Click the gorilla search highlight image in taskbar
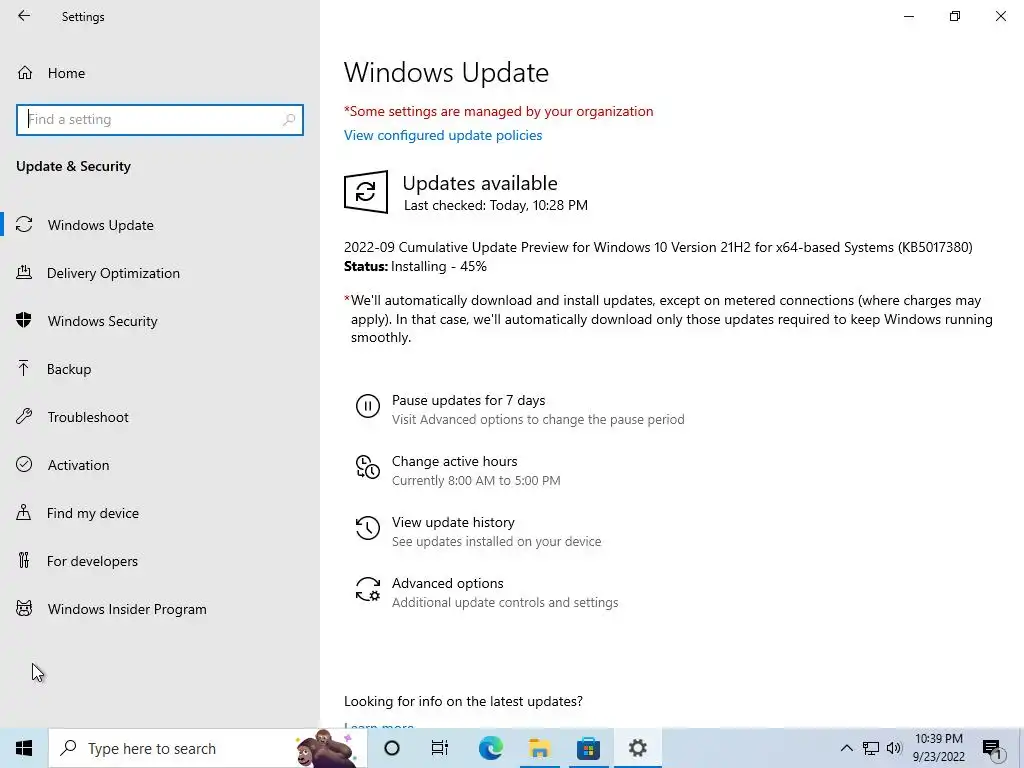Screen dimensions: 1024x768 pyautogui.click(x=325, y=748)
